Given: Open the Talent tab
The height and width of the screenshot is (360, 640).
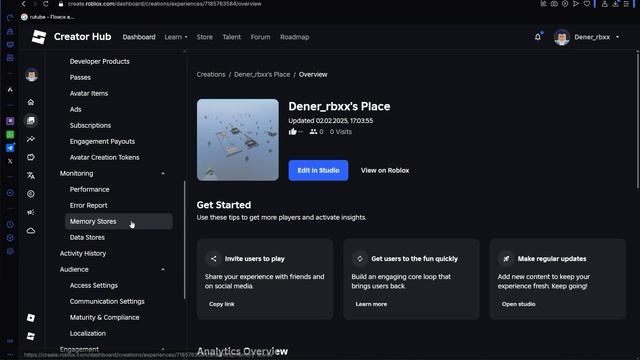Looking at the screenshot, I should [231, 37].
